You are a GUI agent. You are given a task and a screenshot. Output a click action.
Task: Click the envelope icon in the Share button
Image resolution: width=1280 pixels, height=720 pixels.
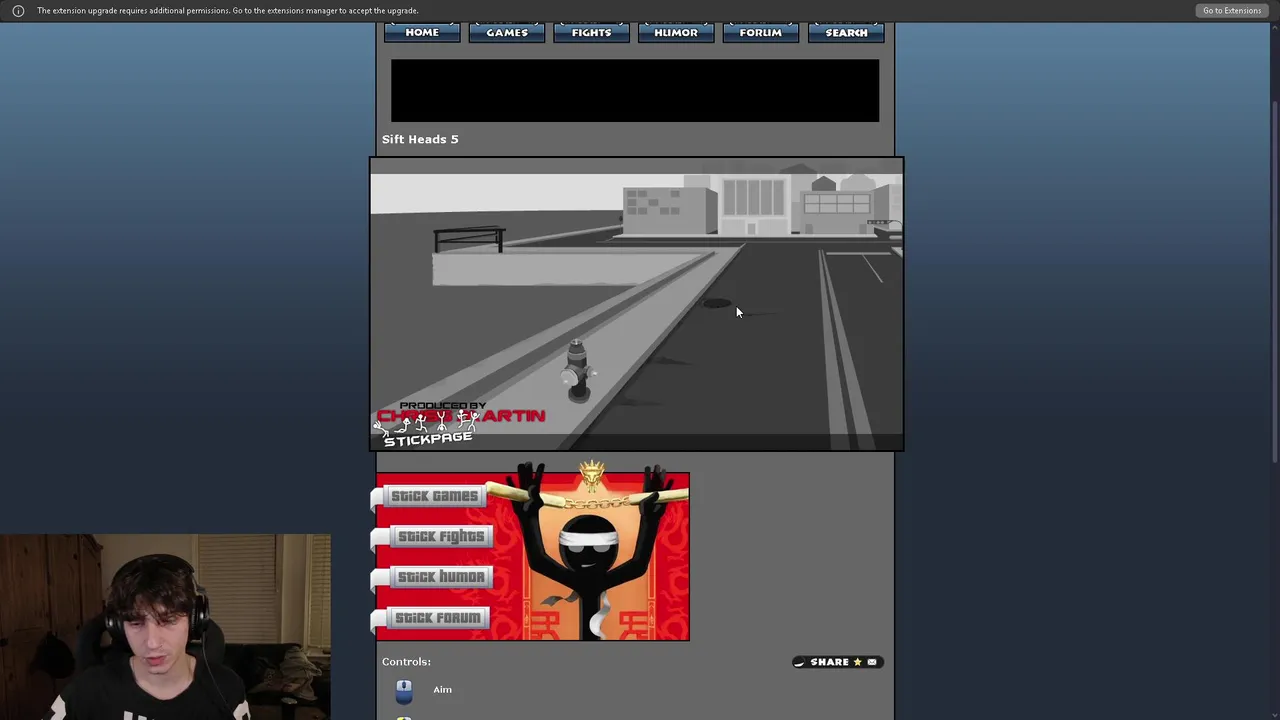872,662
